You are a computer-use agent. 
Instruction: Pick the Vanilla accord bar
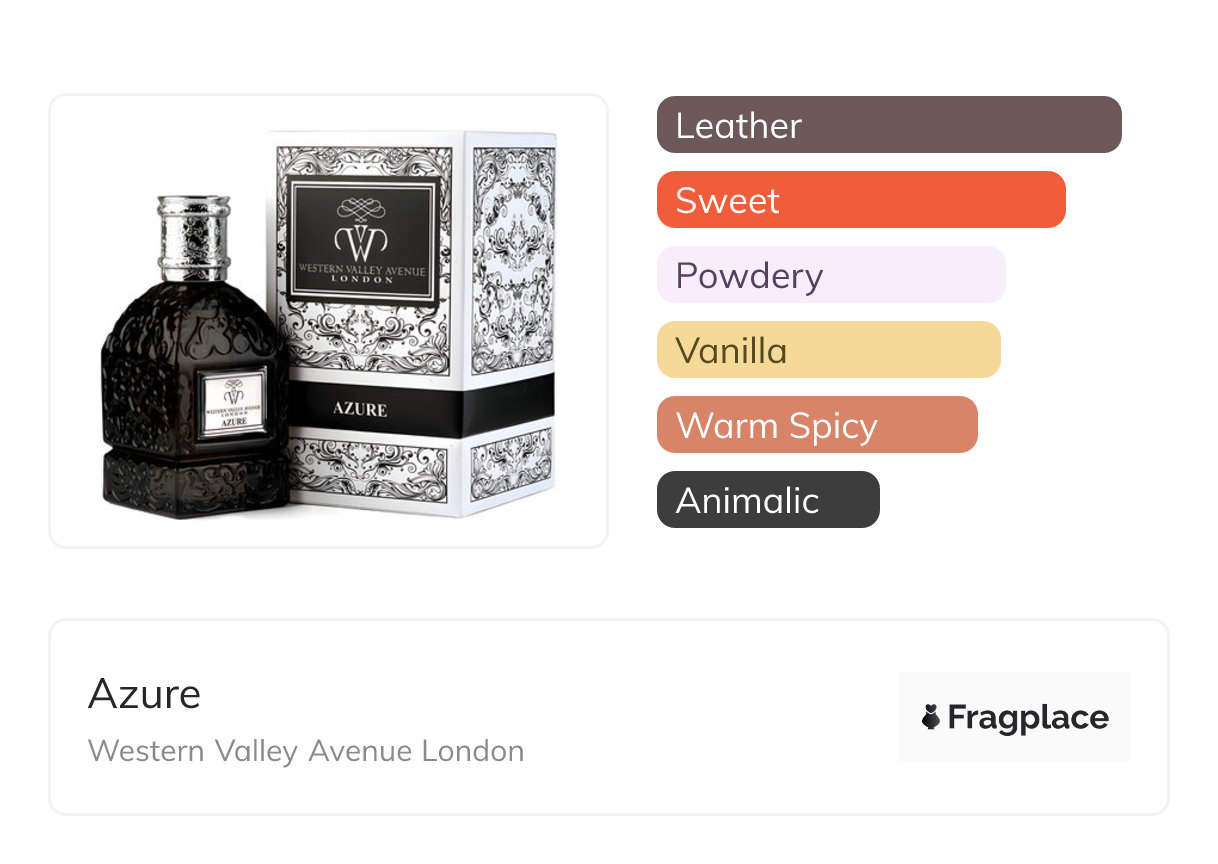pyautogui.click(x=829, y=350)
